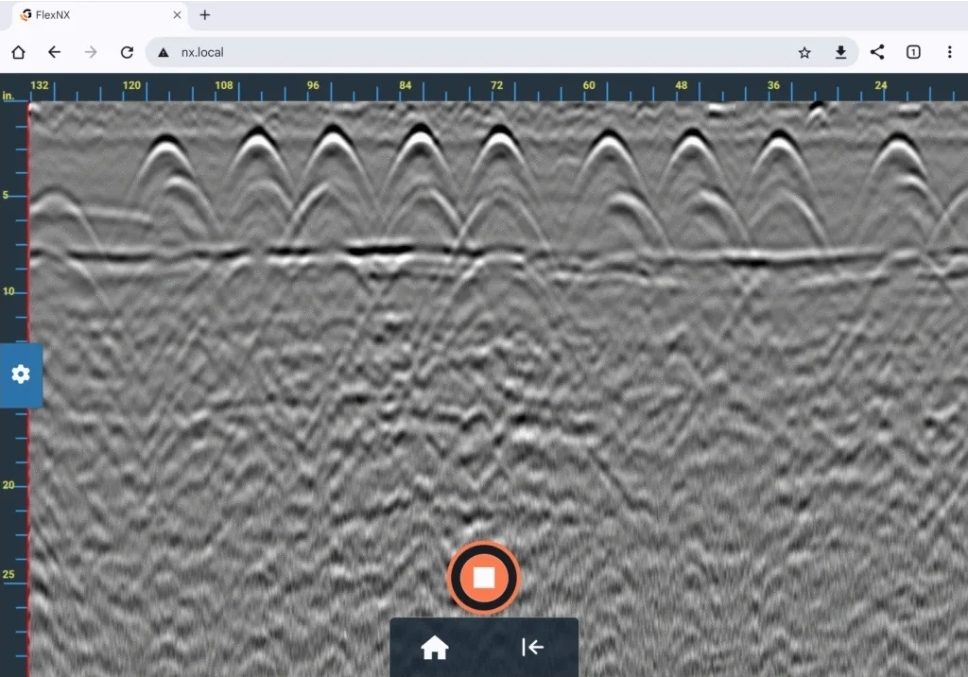968x677 pixels.
Task: Navigate back with the browser back arrow
Action: (55, 52)
